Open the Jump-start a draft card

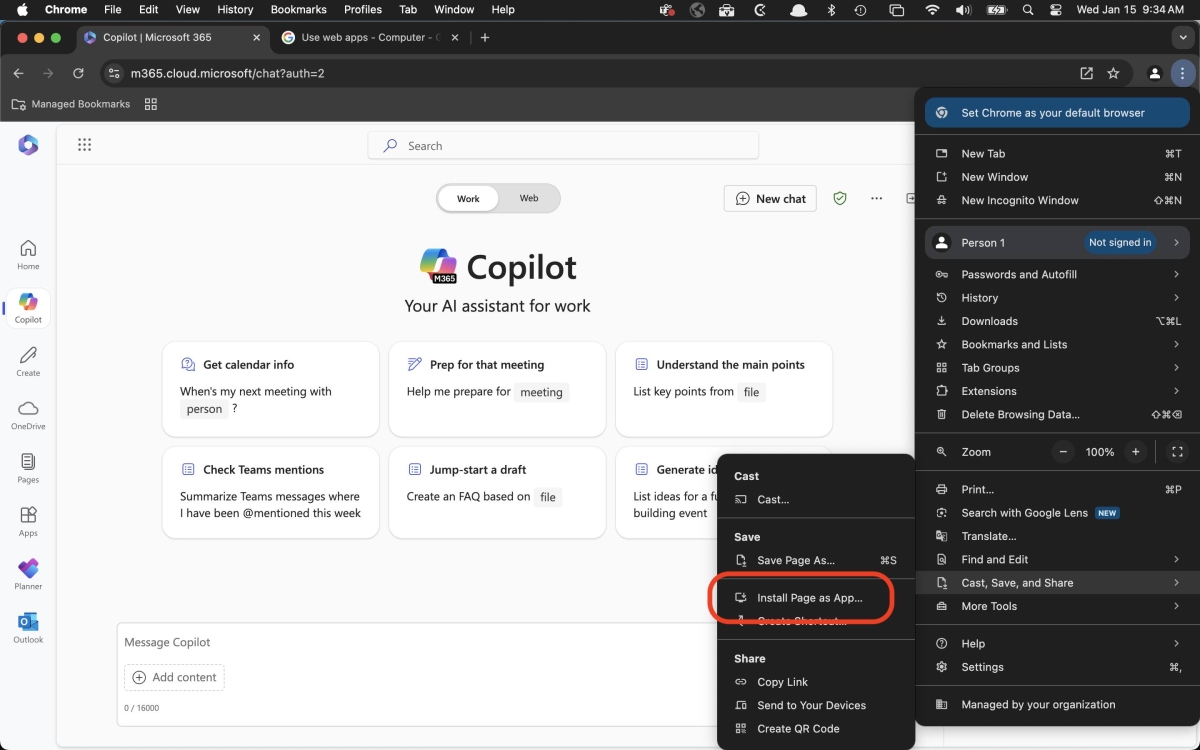coord(497,493)
